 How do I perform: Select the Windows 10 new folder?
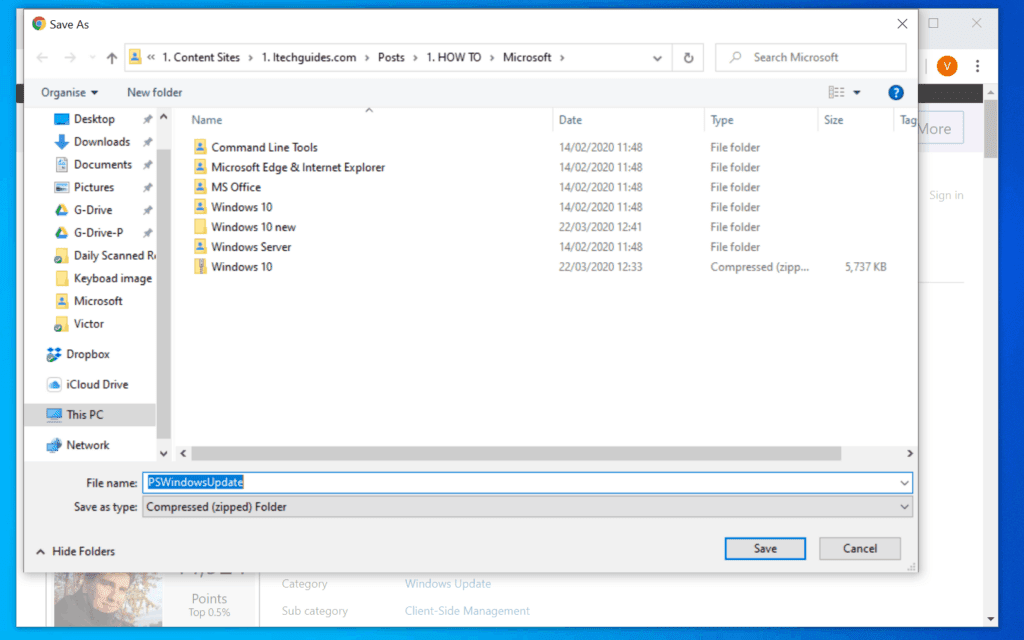point(253,227)
